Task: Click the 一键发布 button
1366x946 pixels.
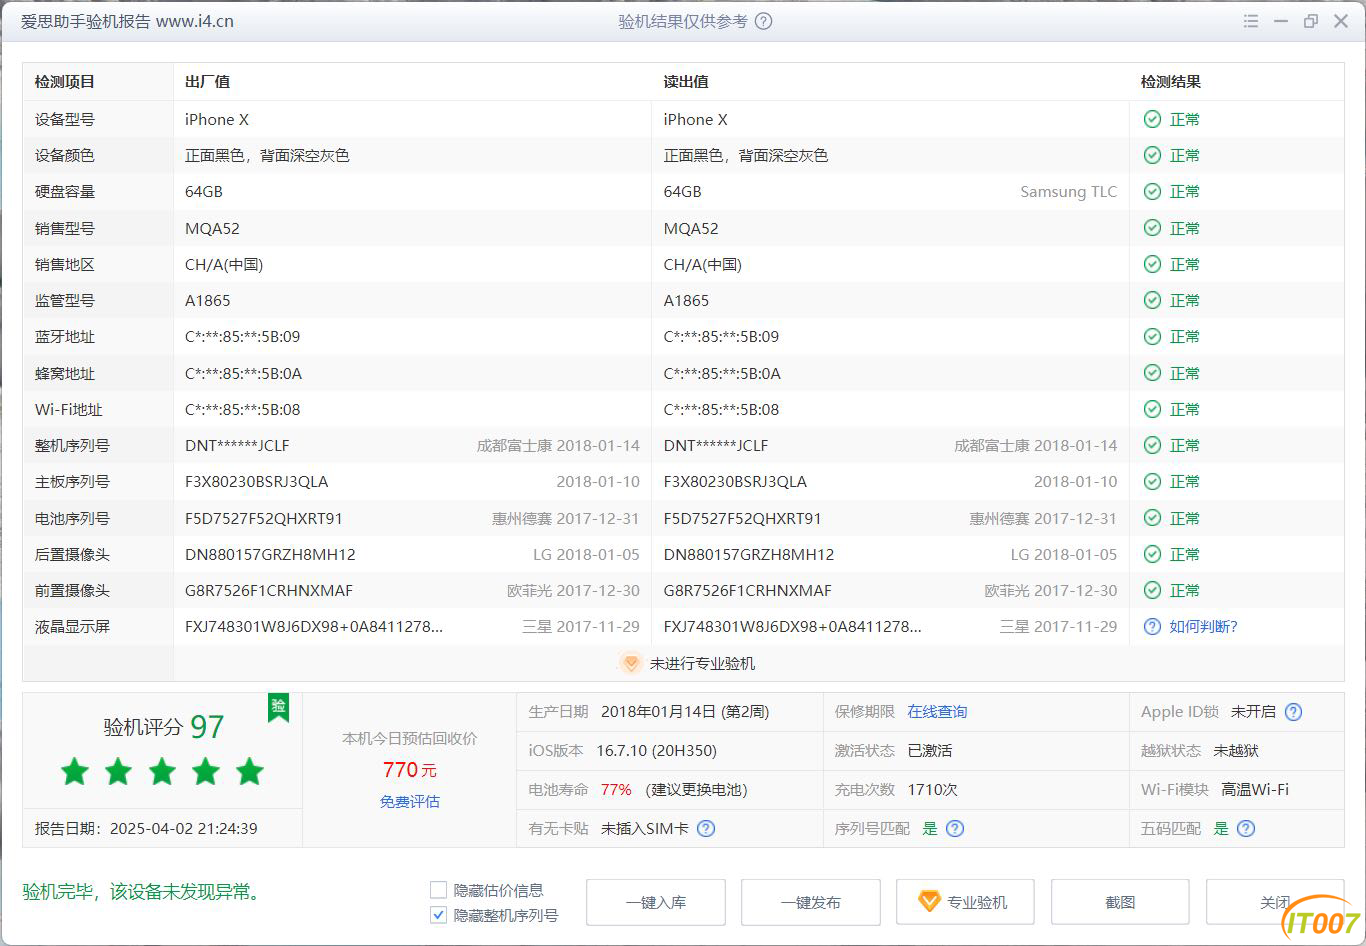Action: [x=810, y=902]
